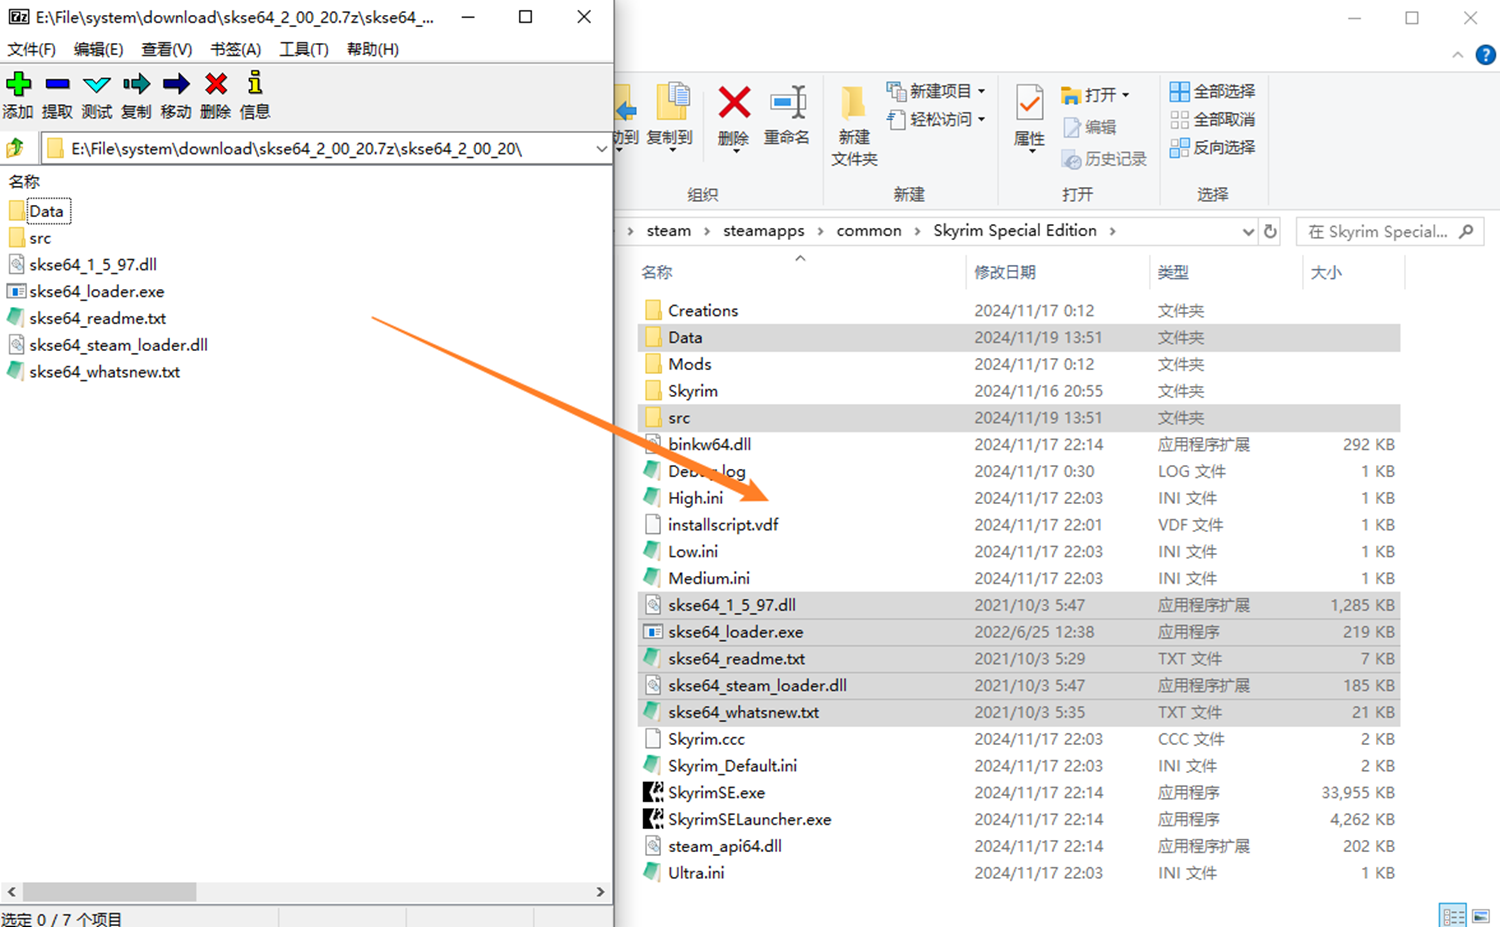
Task: Expand the 打开 dropdown in Explorer ribbon
Action: [1126, 95]
